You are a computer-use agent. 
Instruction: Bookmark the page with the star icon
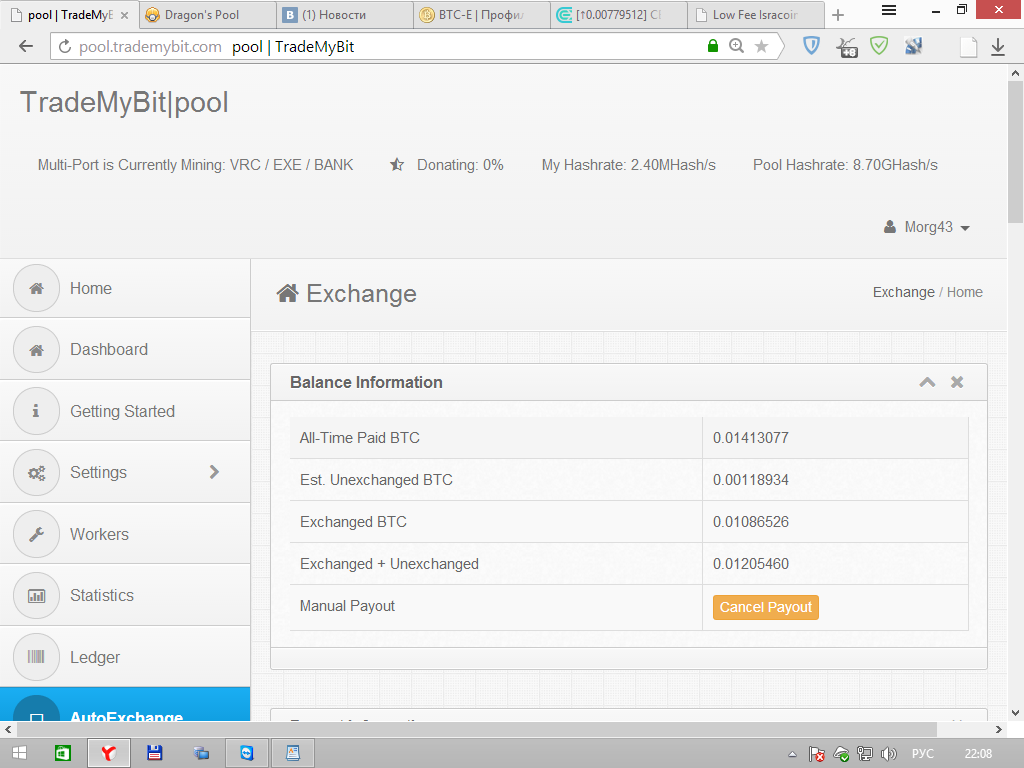point(761,46)
